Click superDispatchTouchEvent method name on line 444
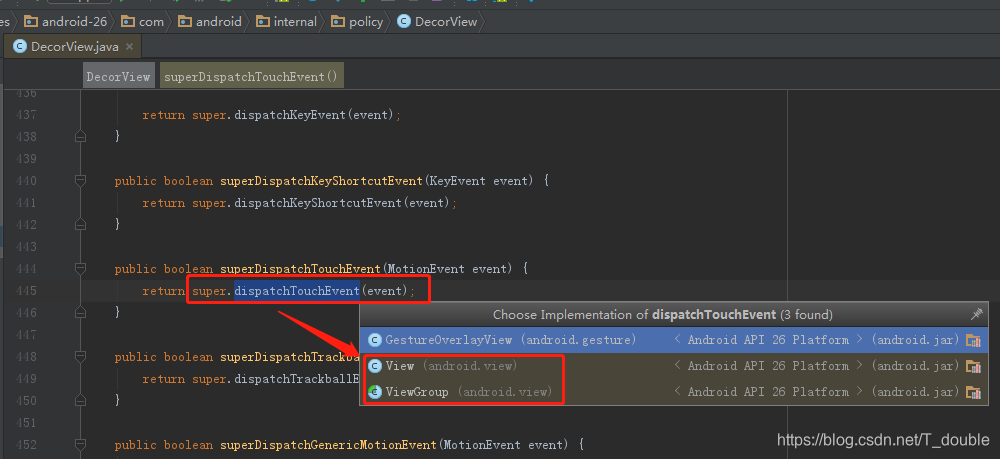This screenshot has width=1000, height=459. click(x=300, y=269)
